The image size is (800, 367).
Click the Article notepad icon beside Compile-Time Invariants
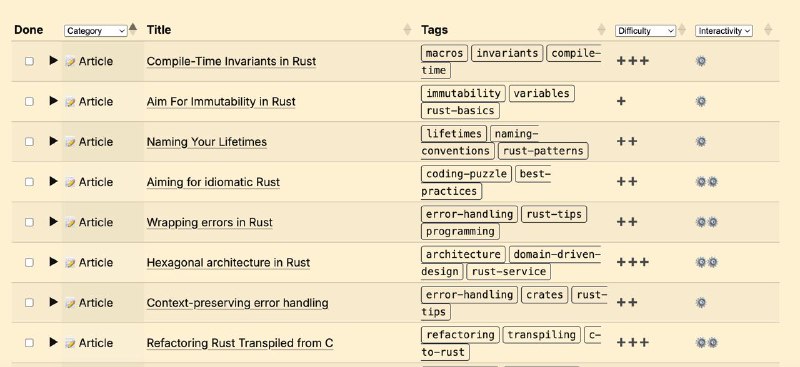pos(70,62)
